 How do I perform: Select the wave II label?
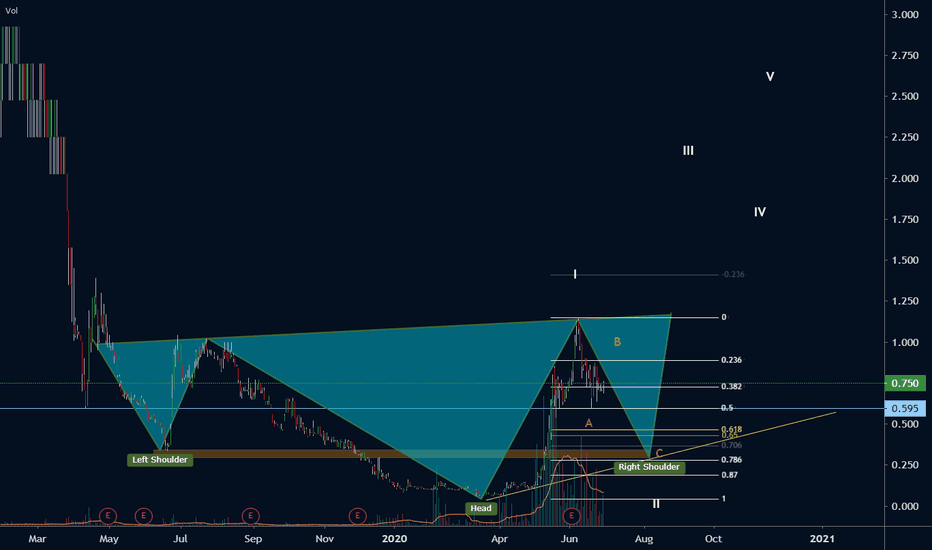point(656,504)
